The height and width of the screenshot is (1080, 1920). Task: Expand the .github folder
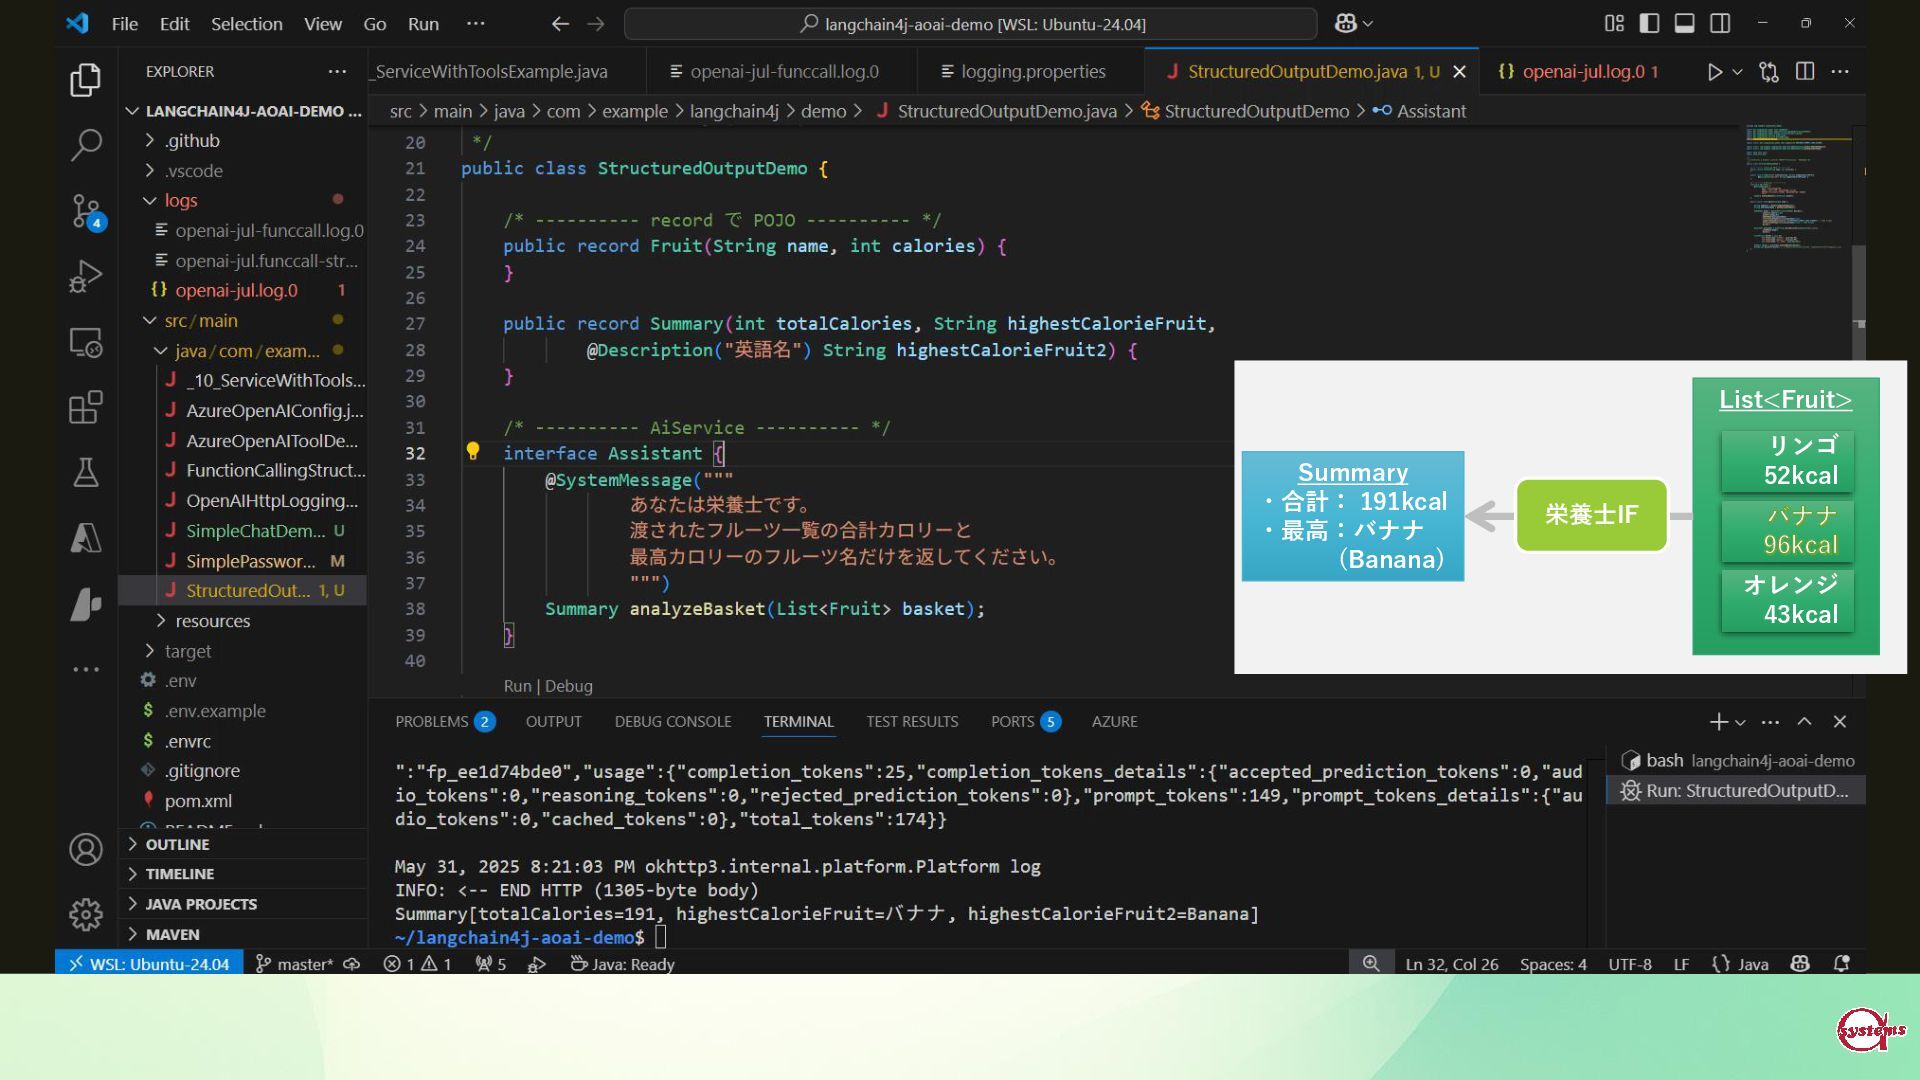coord(242,140)
